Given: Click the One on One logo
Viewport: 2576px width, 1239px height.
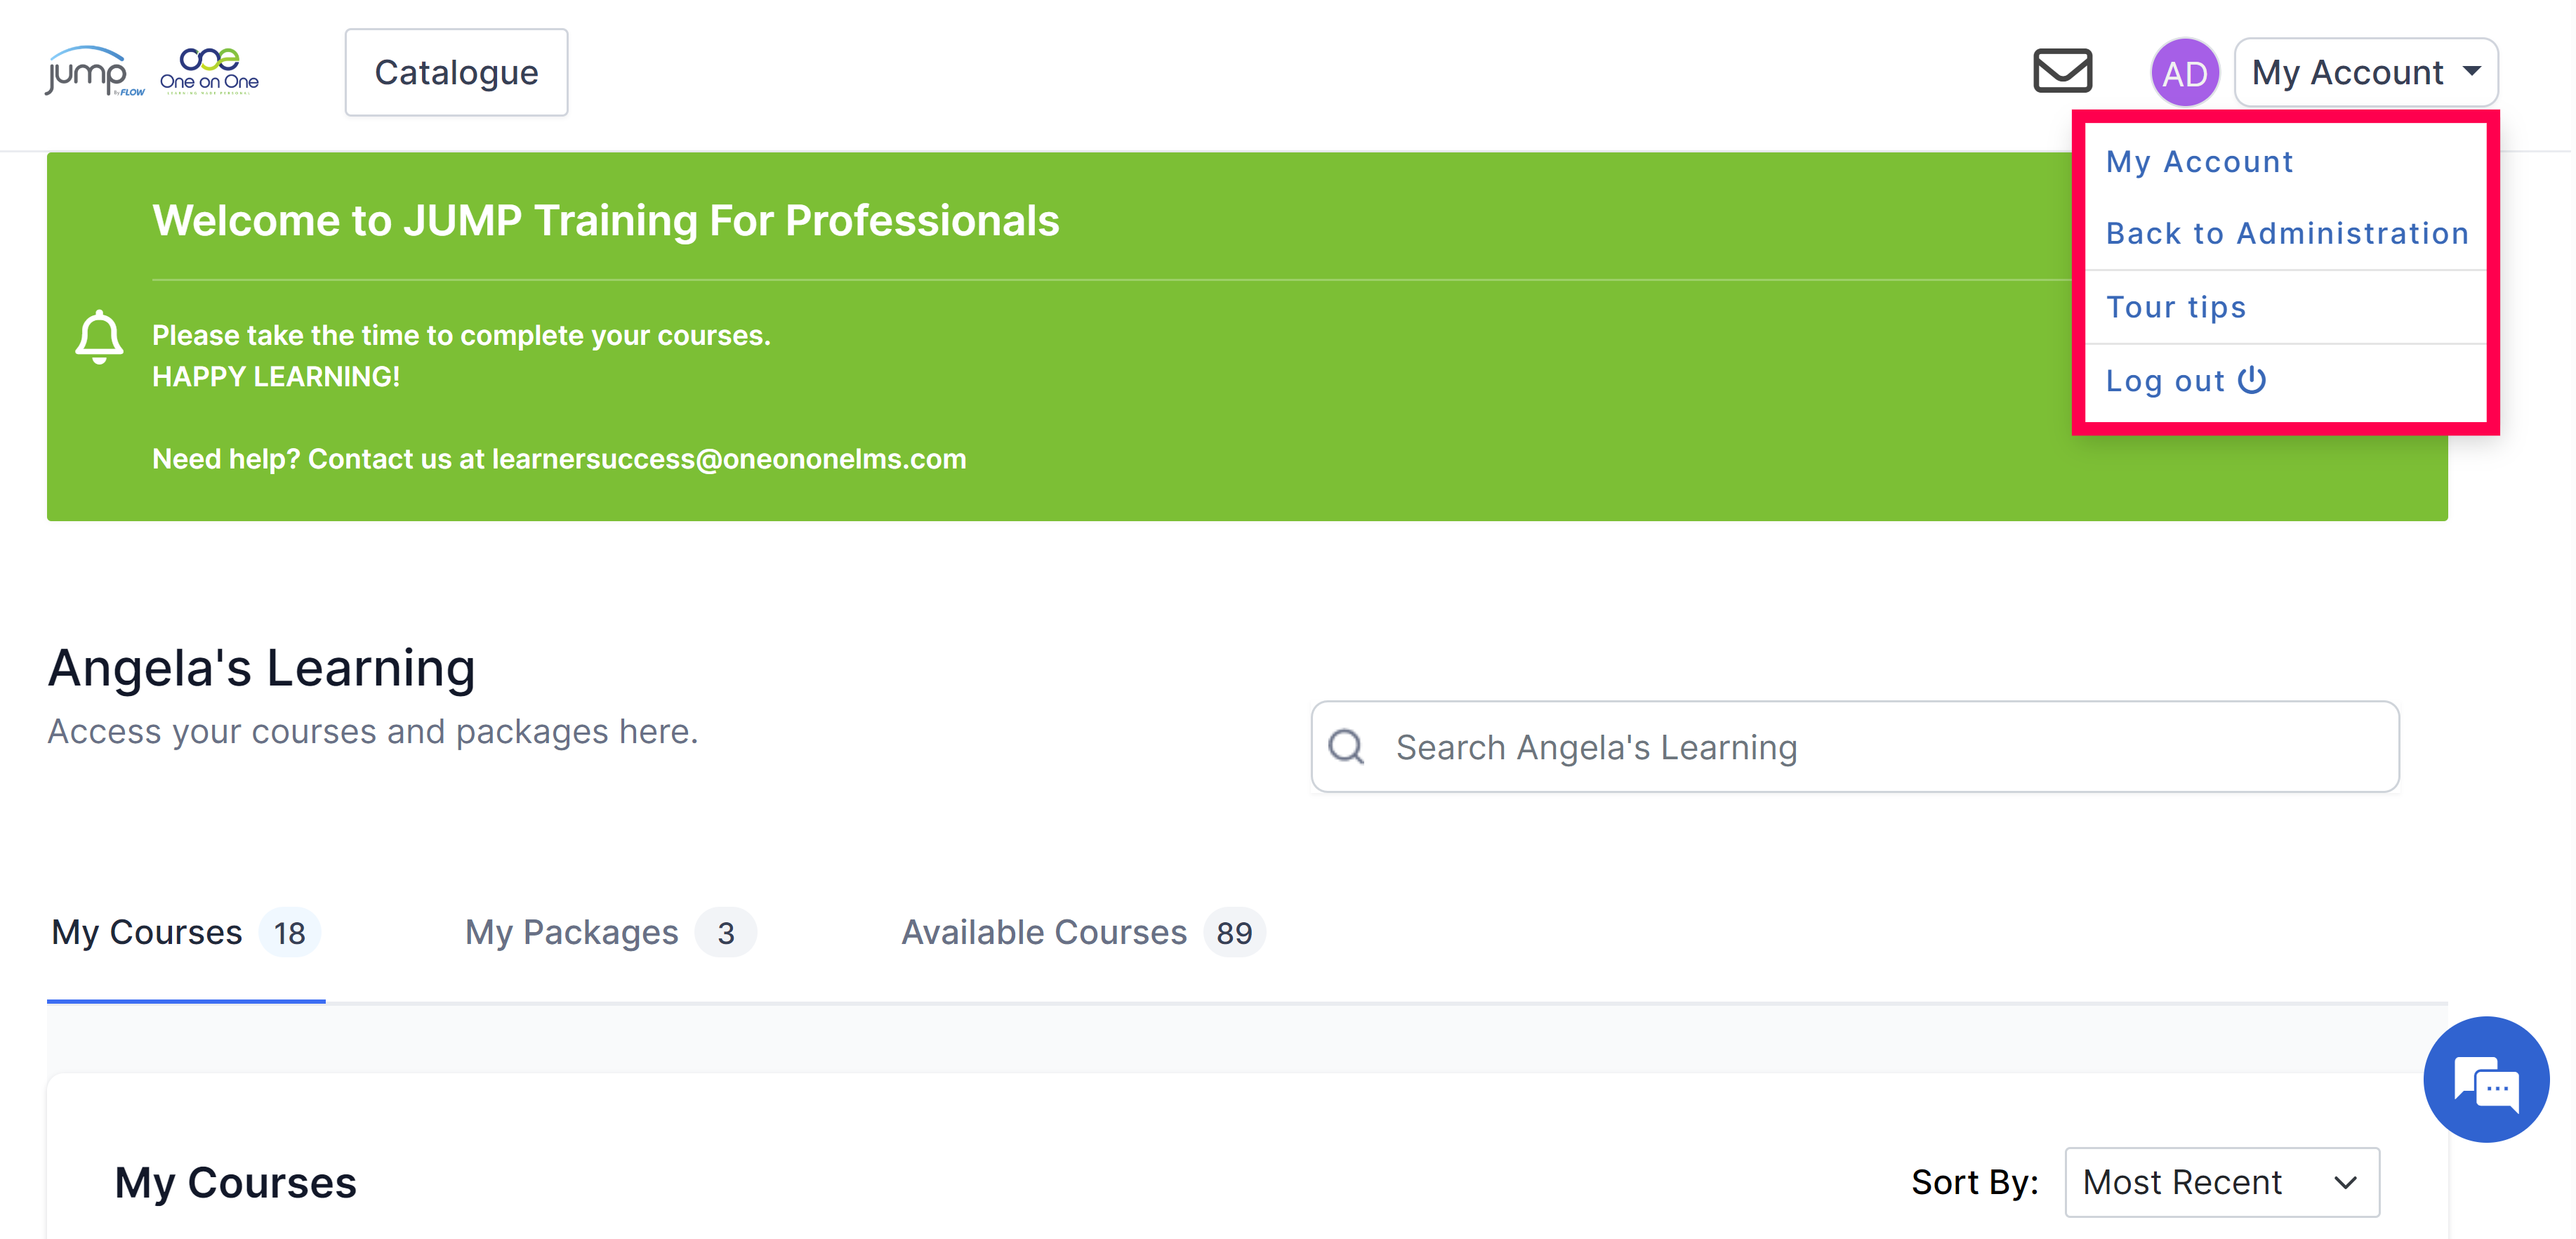Looking at the screenshot, I should pos(209,71).
